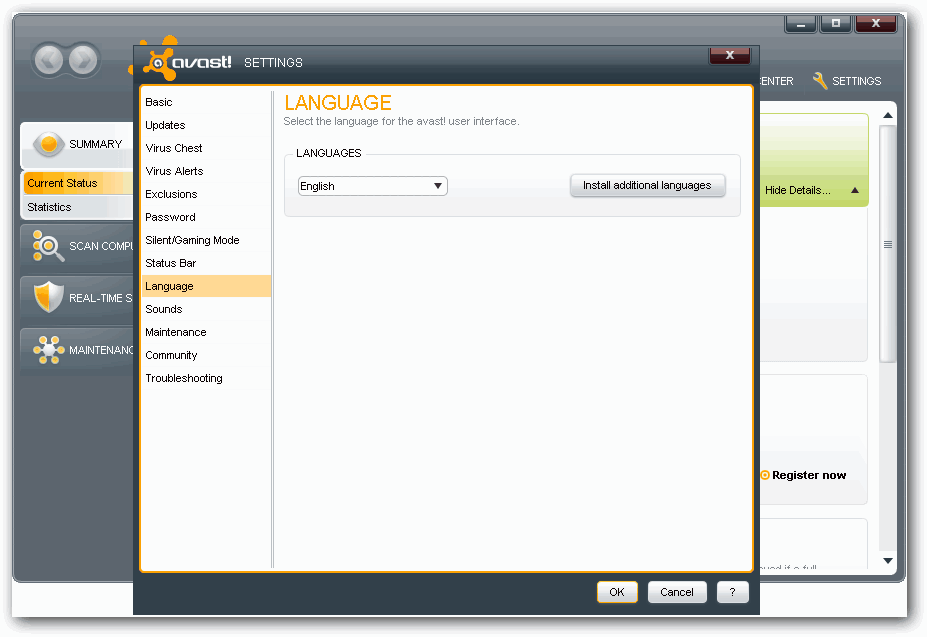Open Scan Computer section
The image size is (927, 637).
pos(77,246)
